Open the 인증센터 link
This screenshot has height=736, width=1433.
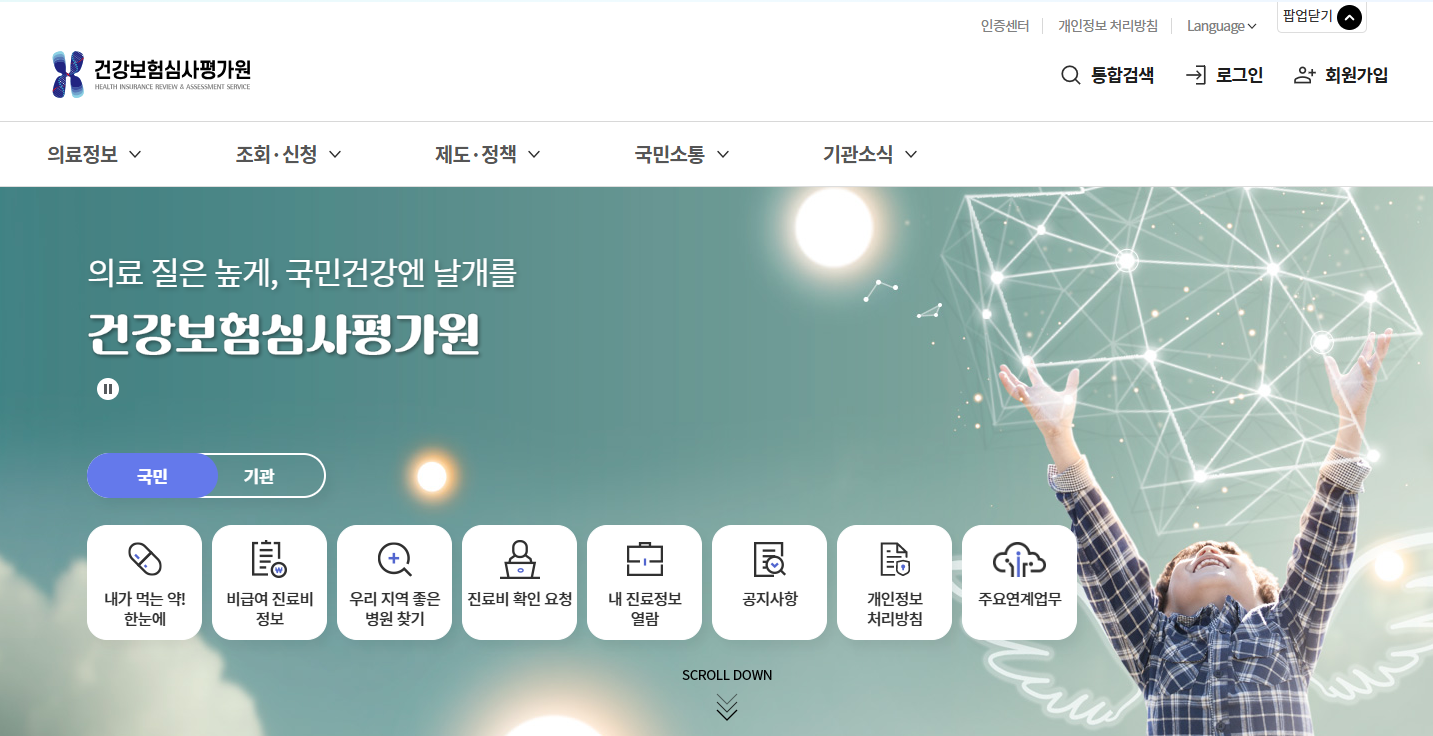(1005, 26)
